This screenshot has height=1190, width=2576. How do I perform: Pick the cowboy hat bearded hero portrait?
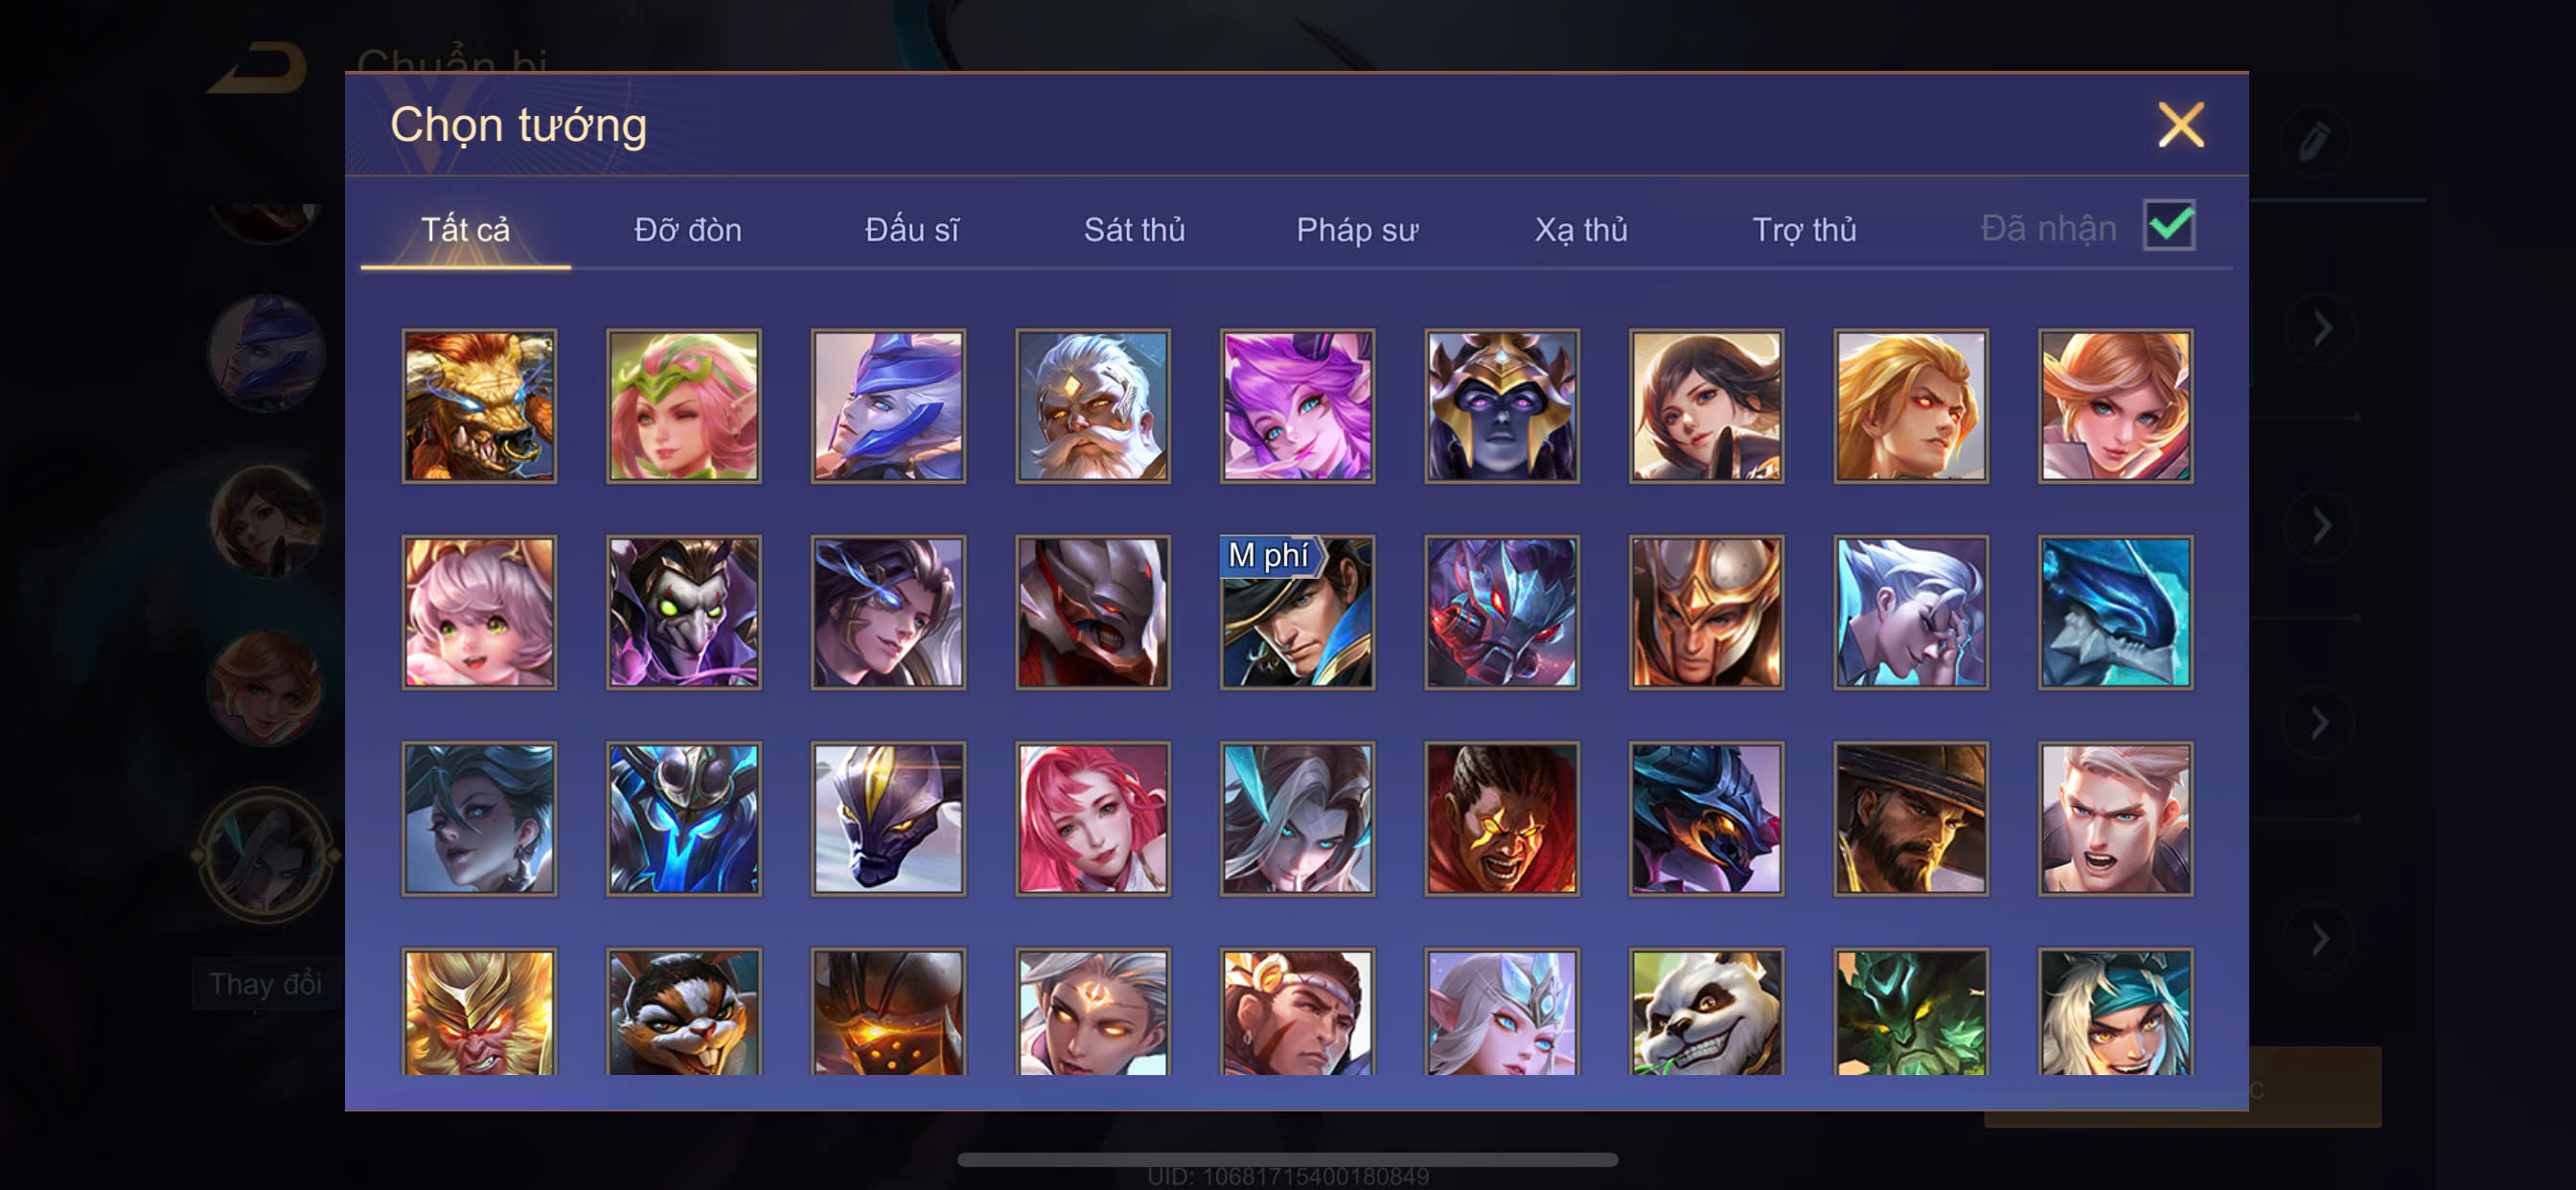[x=1910, y=818]
